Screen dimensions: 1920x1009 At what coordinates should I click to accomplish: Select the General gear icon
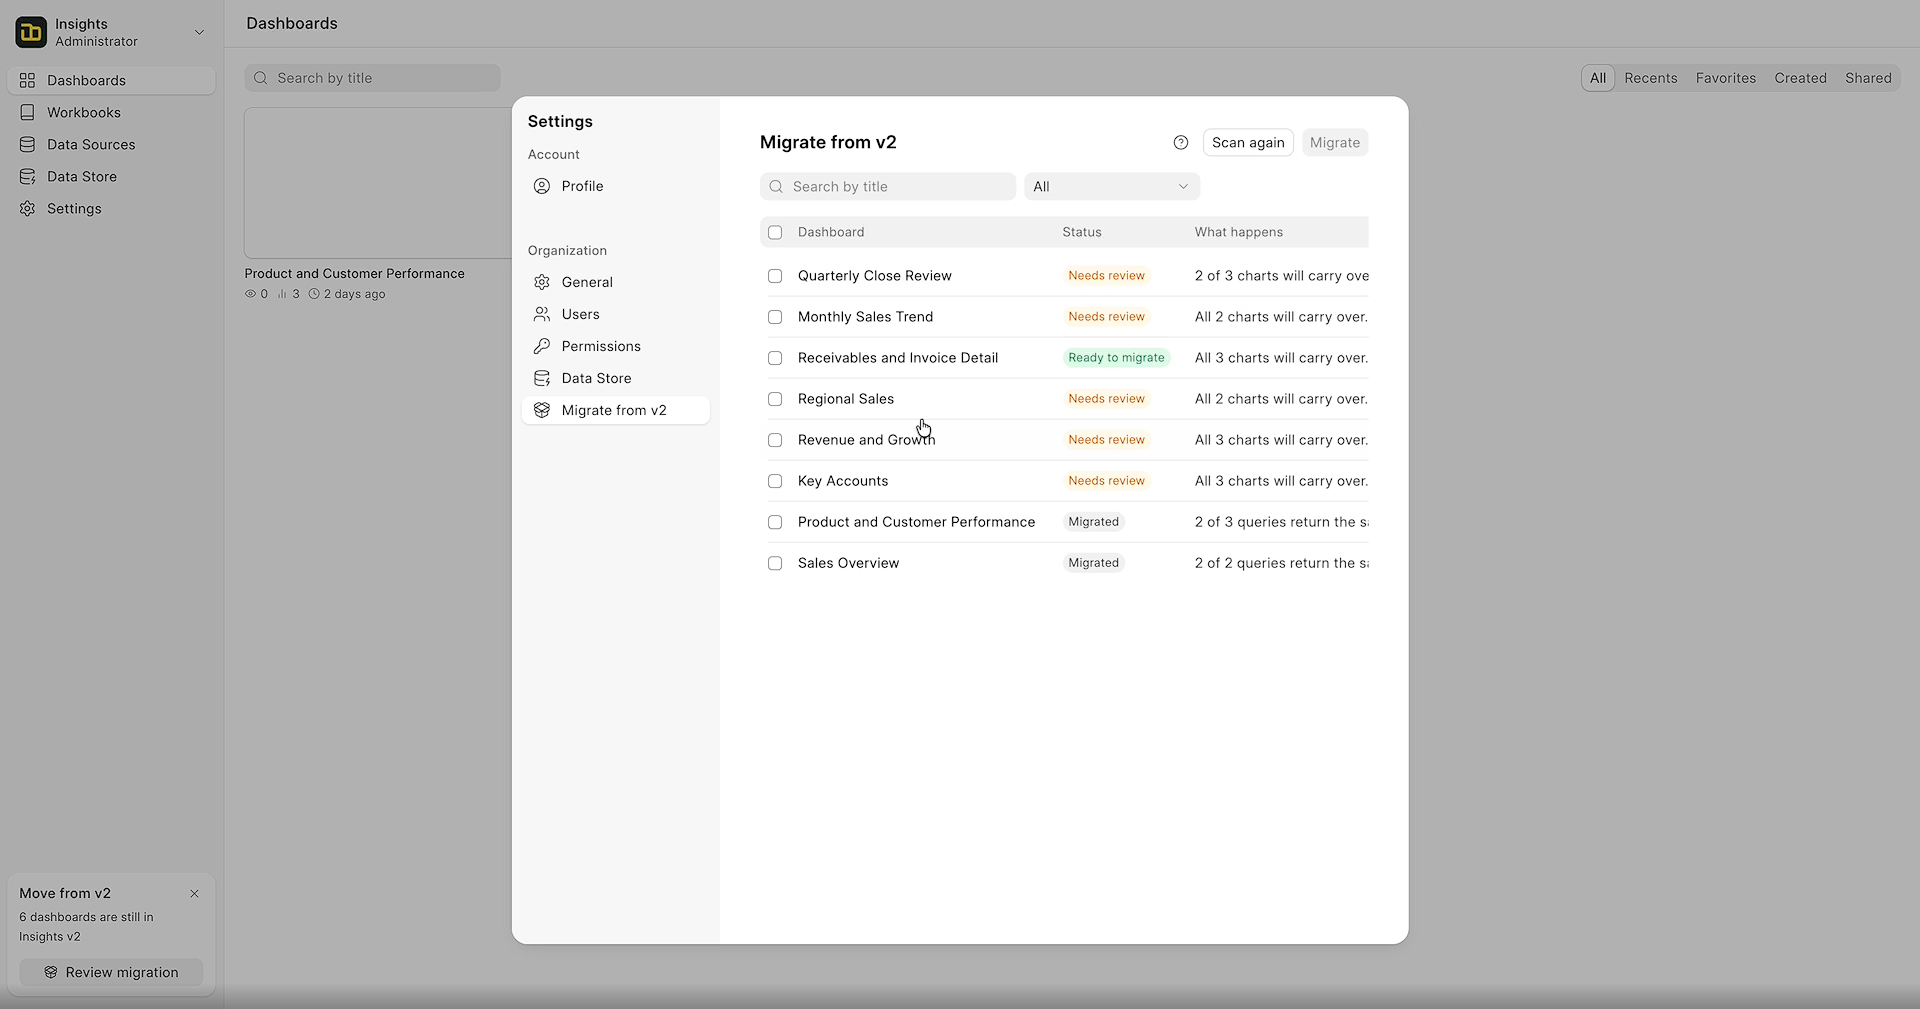pyautogui.click(x=542, y=282)
